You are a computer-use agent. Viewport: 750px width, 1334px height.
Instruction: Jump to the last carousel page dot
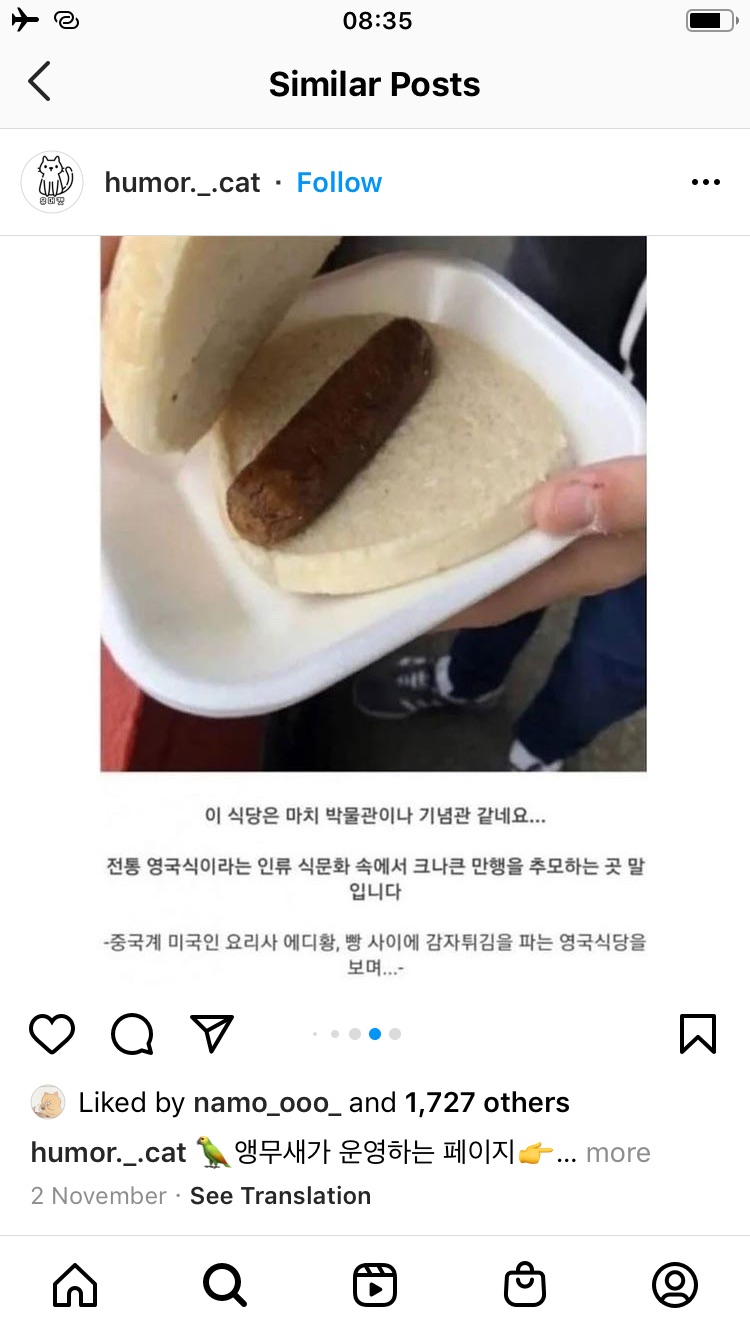(x=395, y=1034)
